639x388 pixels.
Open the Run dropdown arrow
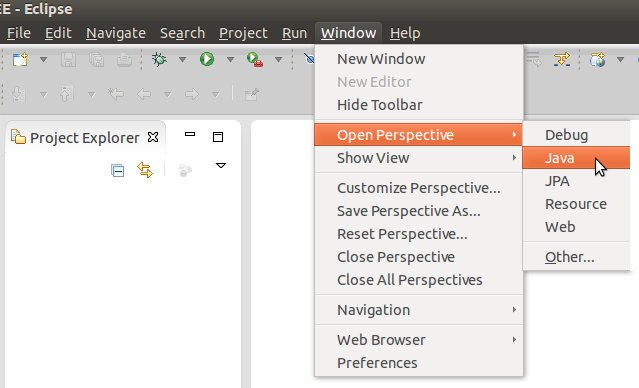coord(230,60)
